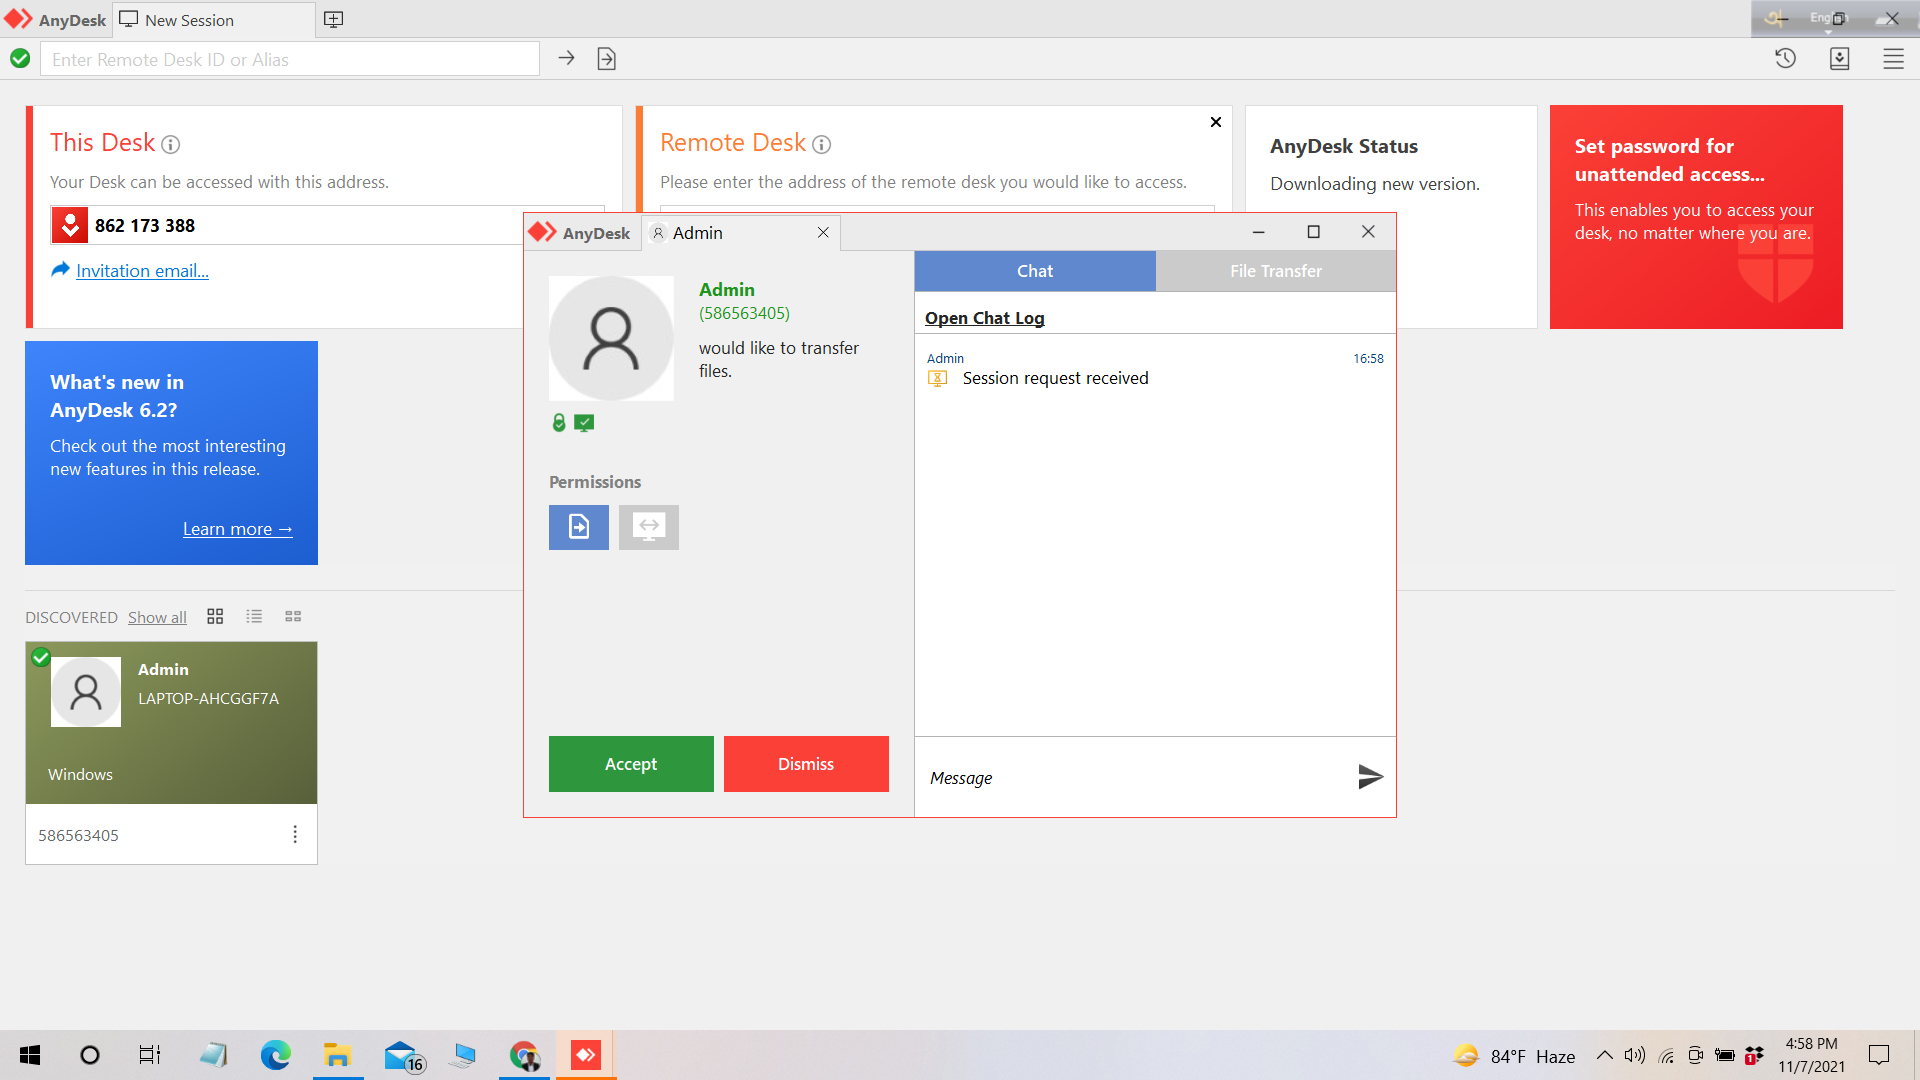Image resolution: width=1920 pixels, height=1080 pixels.
Task: Click Session request received chat message
Action: tap(1055, 378)
